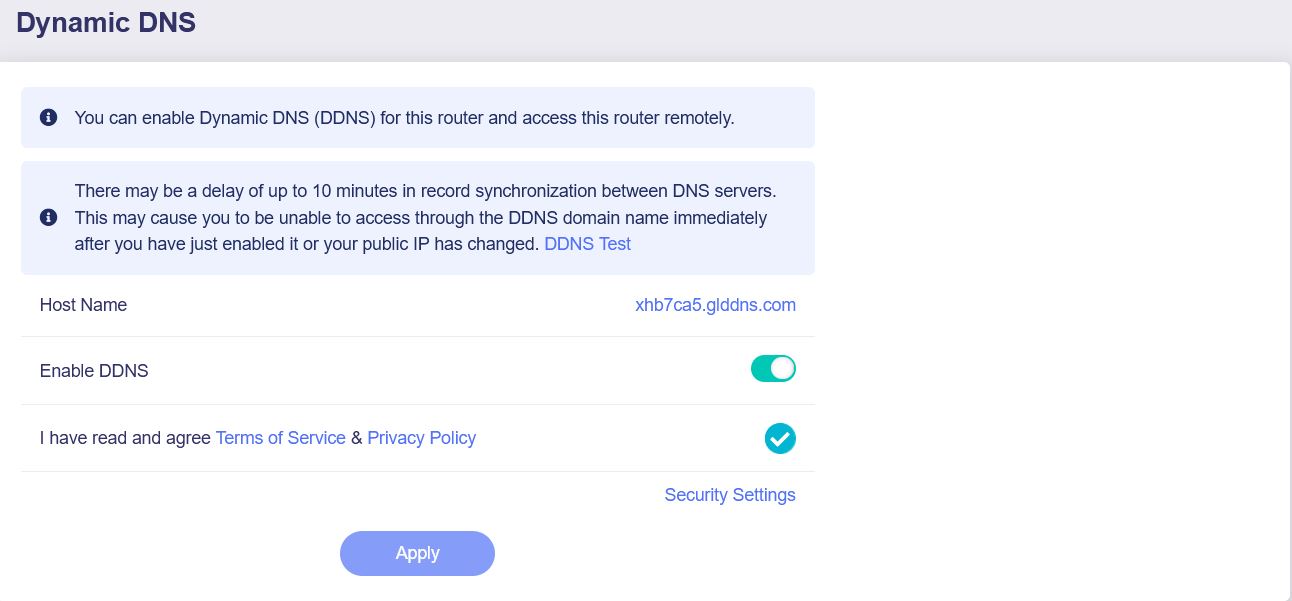Open the DDNS Test link
The image size is (1292, 601).
(x=587, y=244)
